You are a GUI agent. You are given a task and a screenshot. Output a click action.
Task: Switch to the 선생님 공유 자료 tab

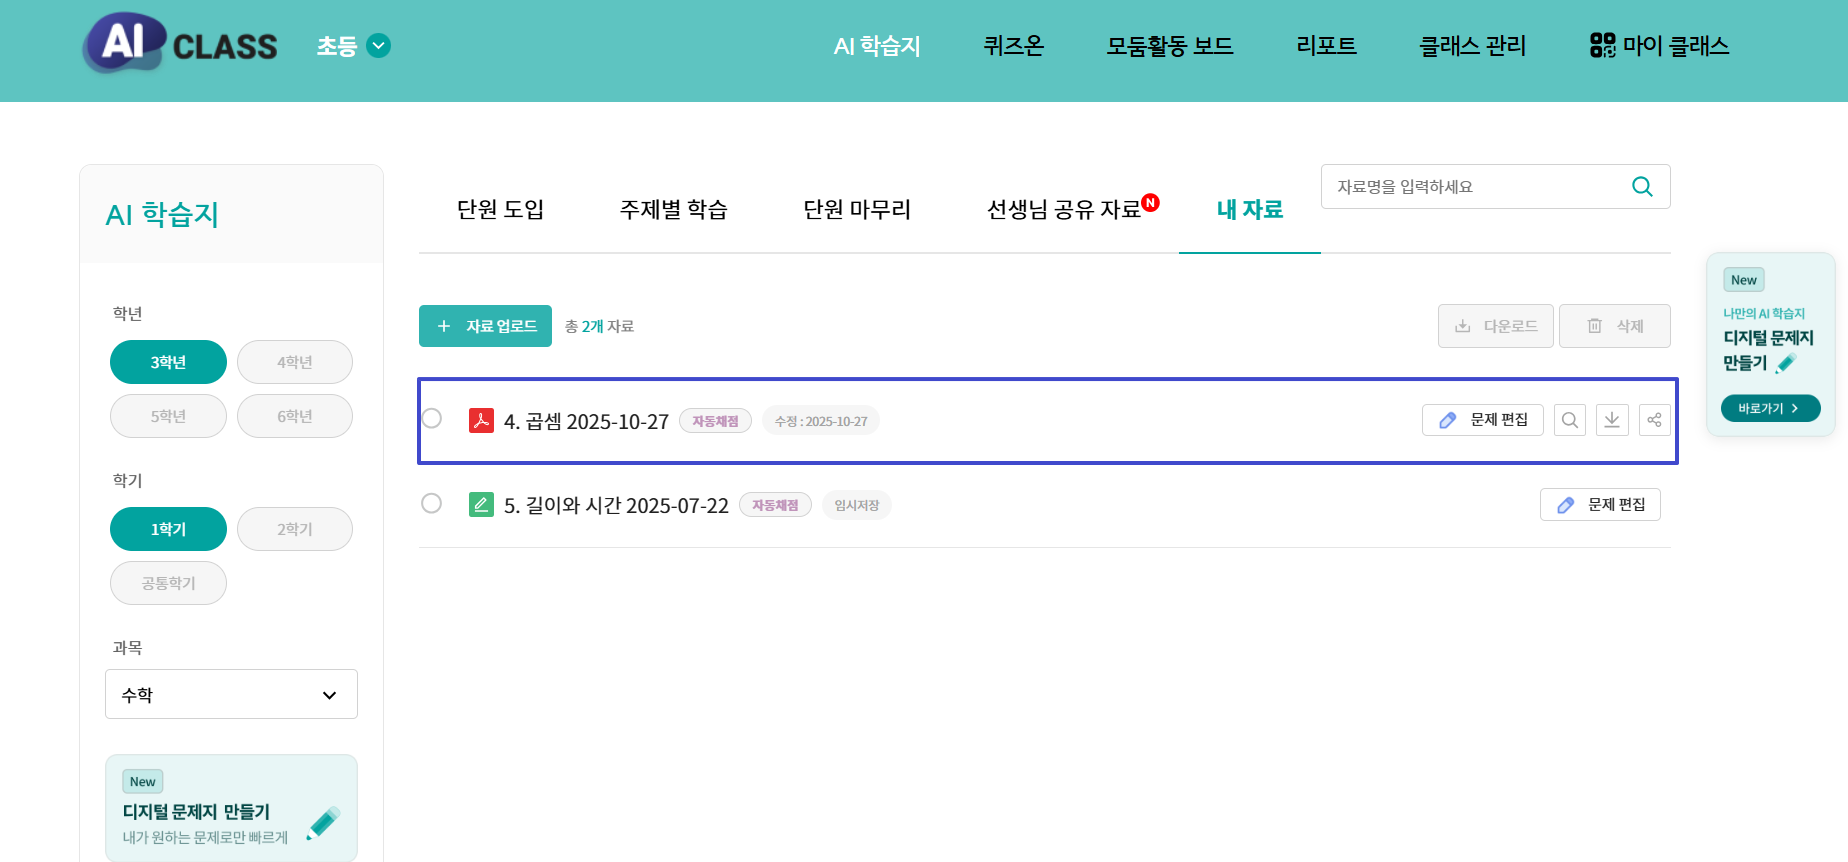click(1064, 210)
